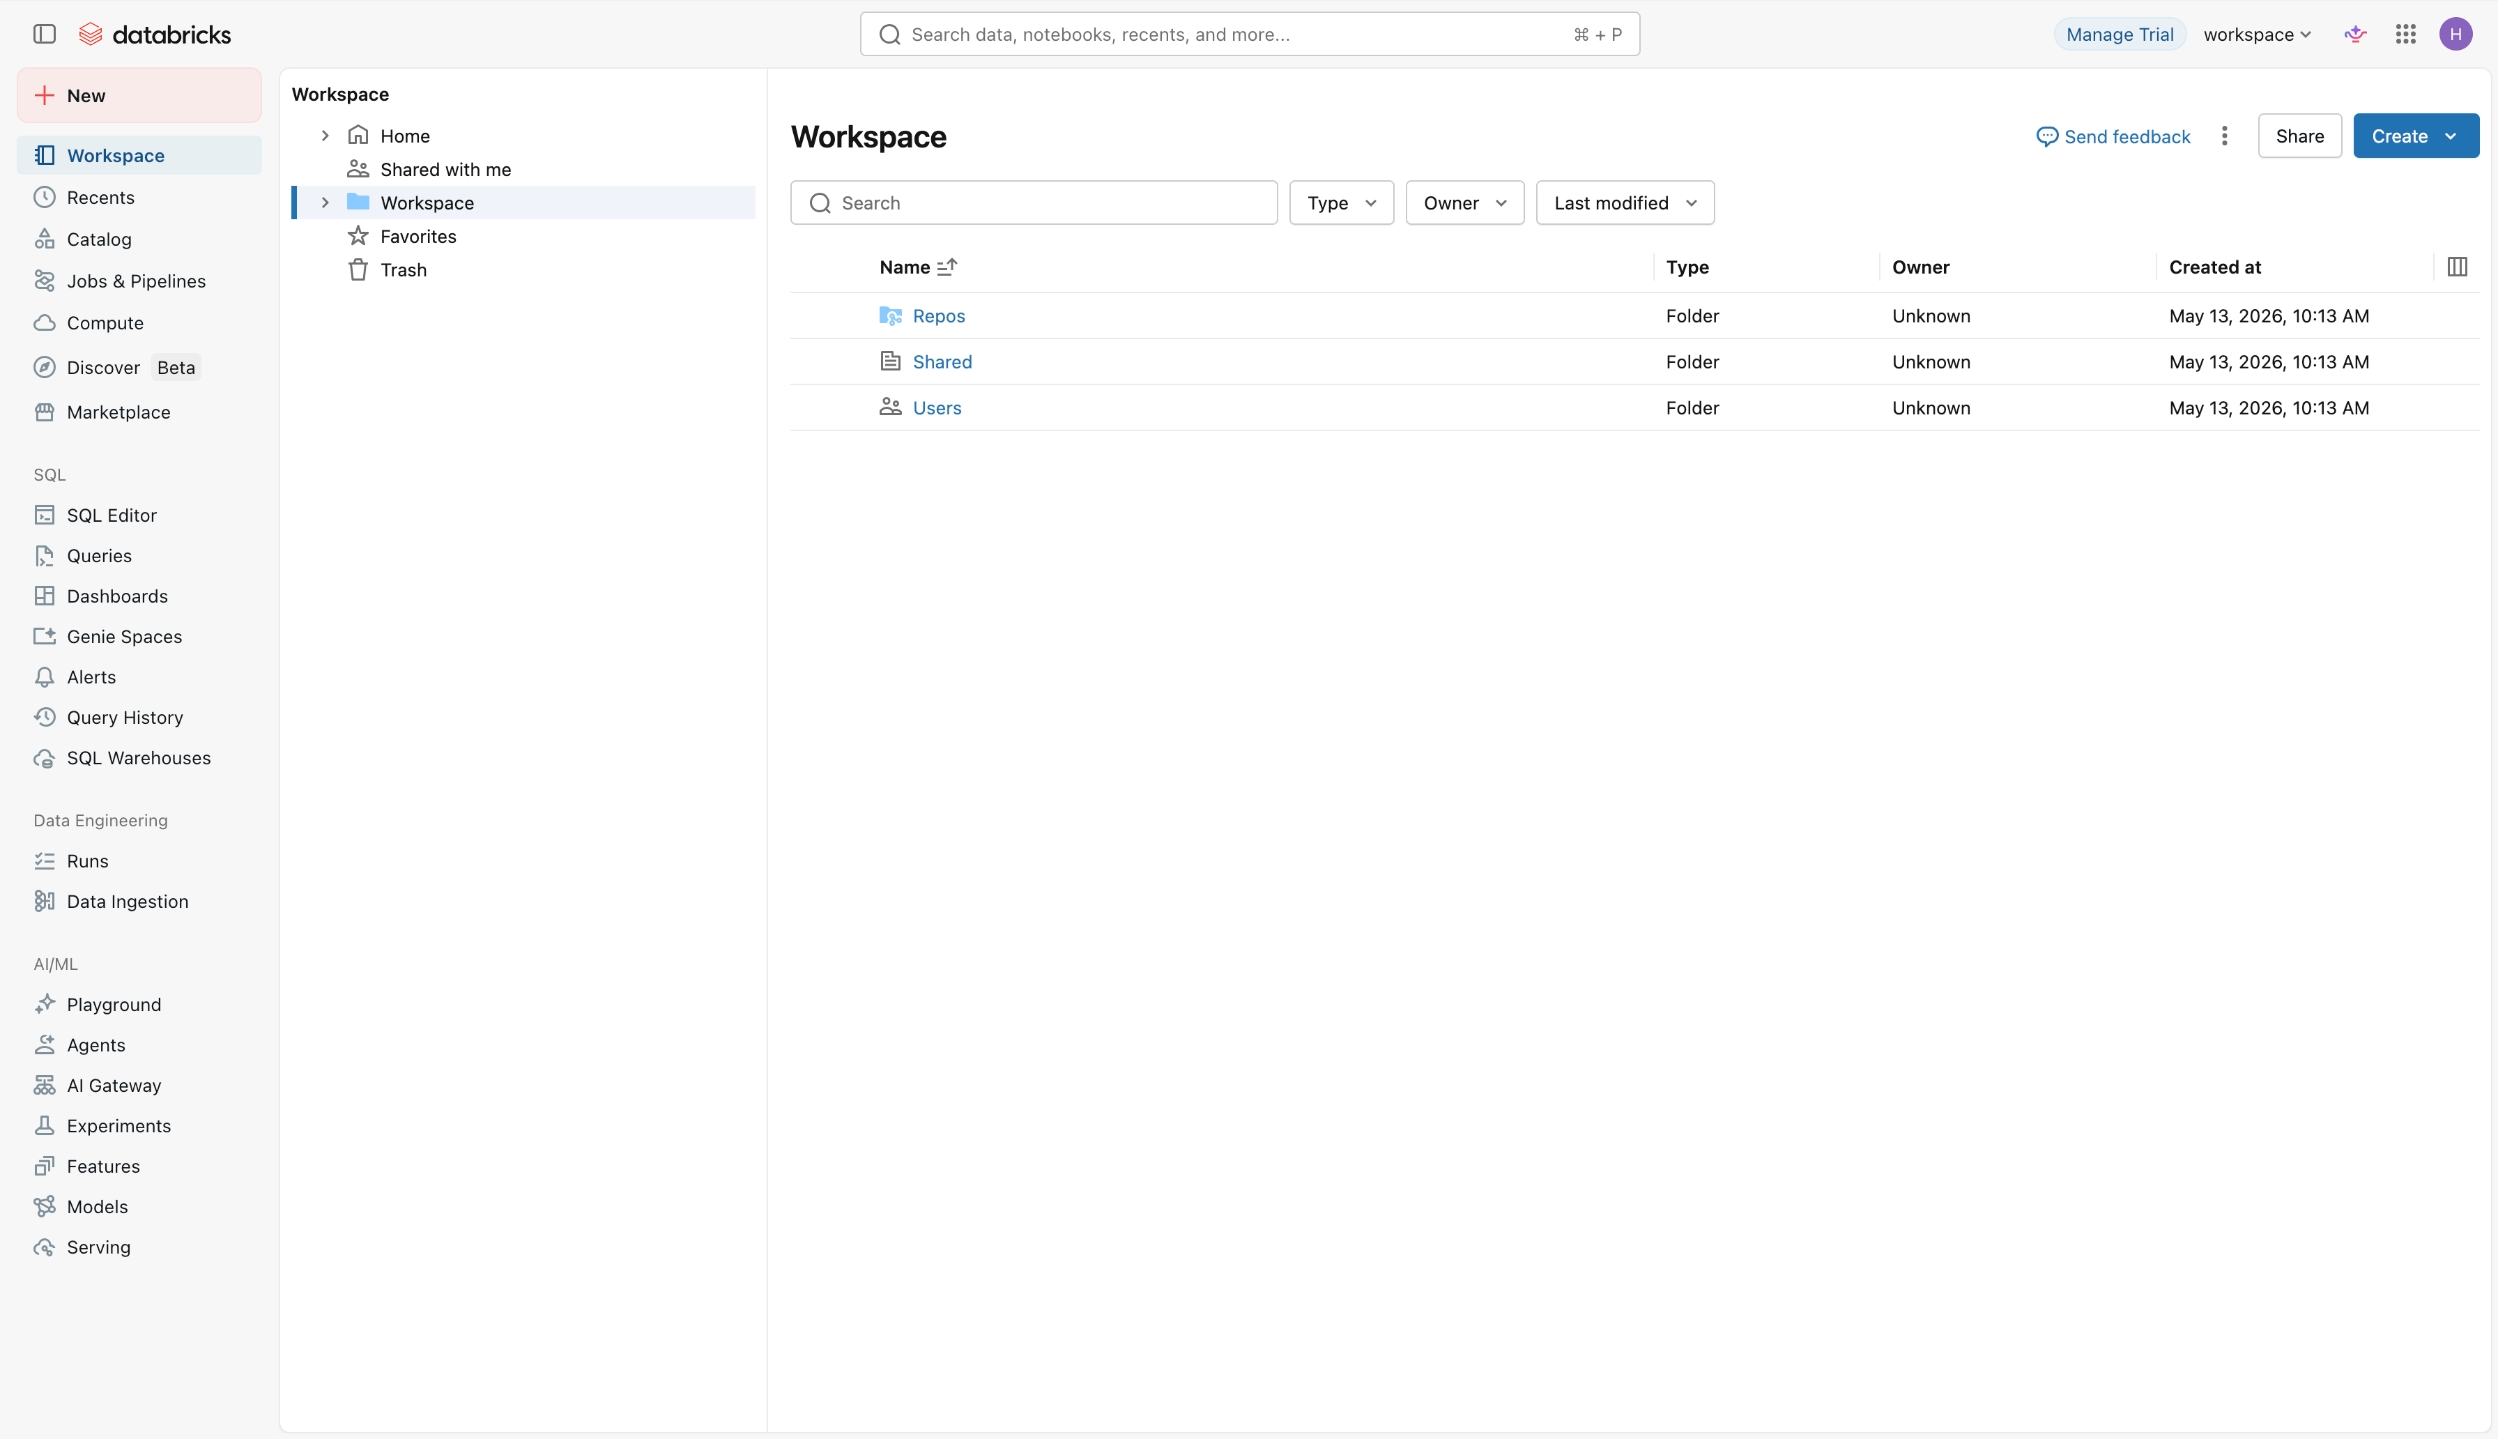Open the Last modified filter dropdown
This screenshot has height=1439, width=2498.
tap(1624, 203)
